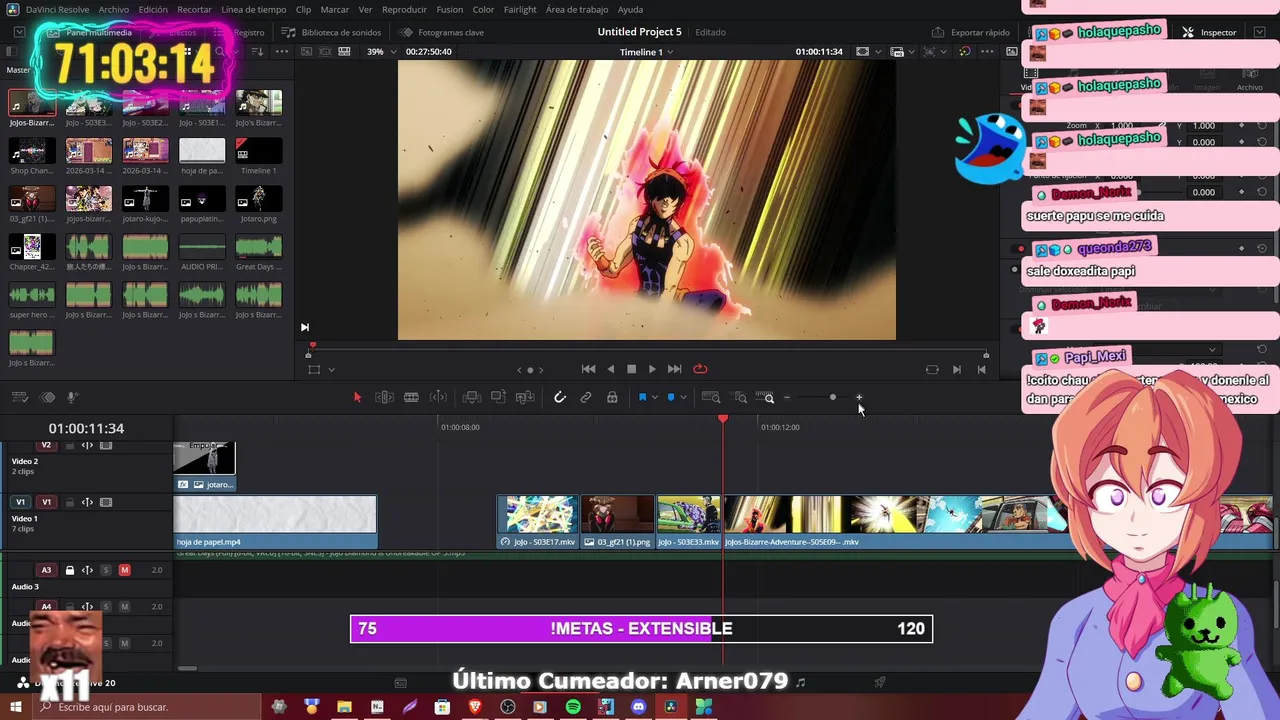
Task: Open Biblioteca de sonidos panel
Action: 332,32
